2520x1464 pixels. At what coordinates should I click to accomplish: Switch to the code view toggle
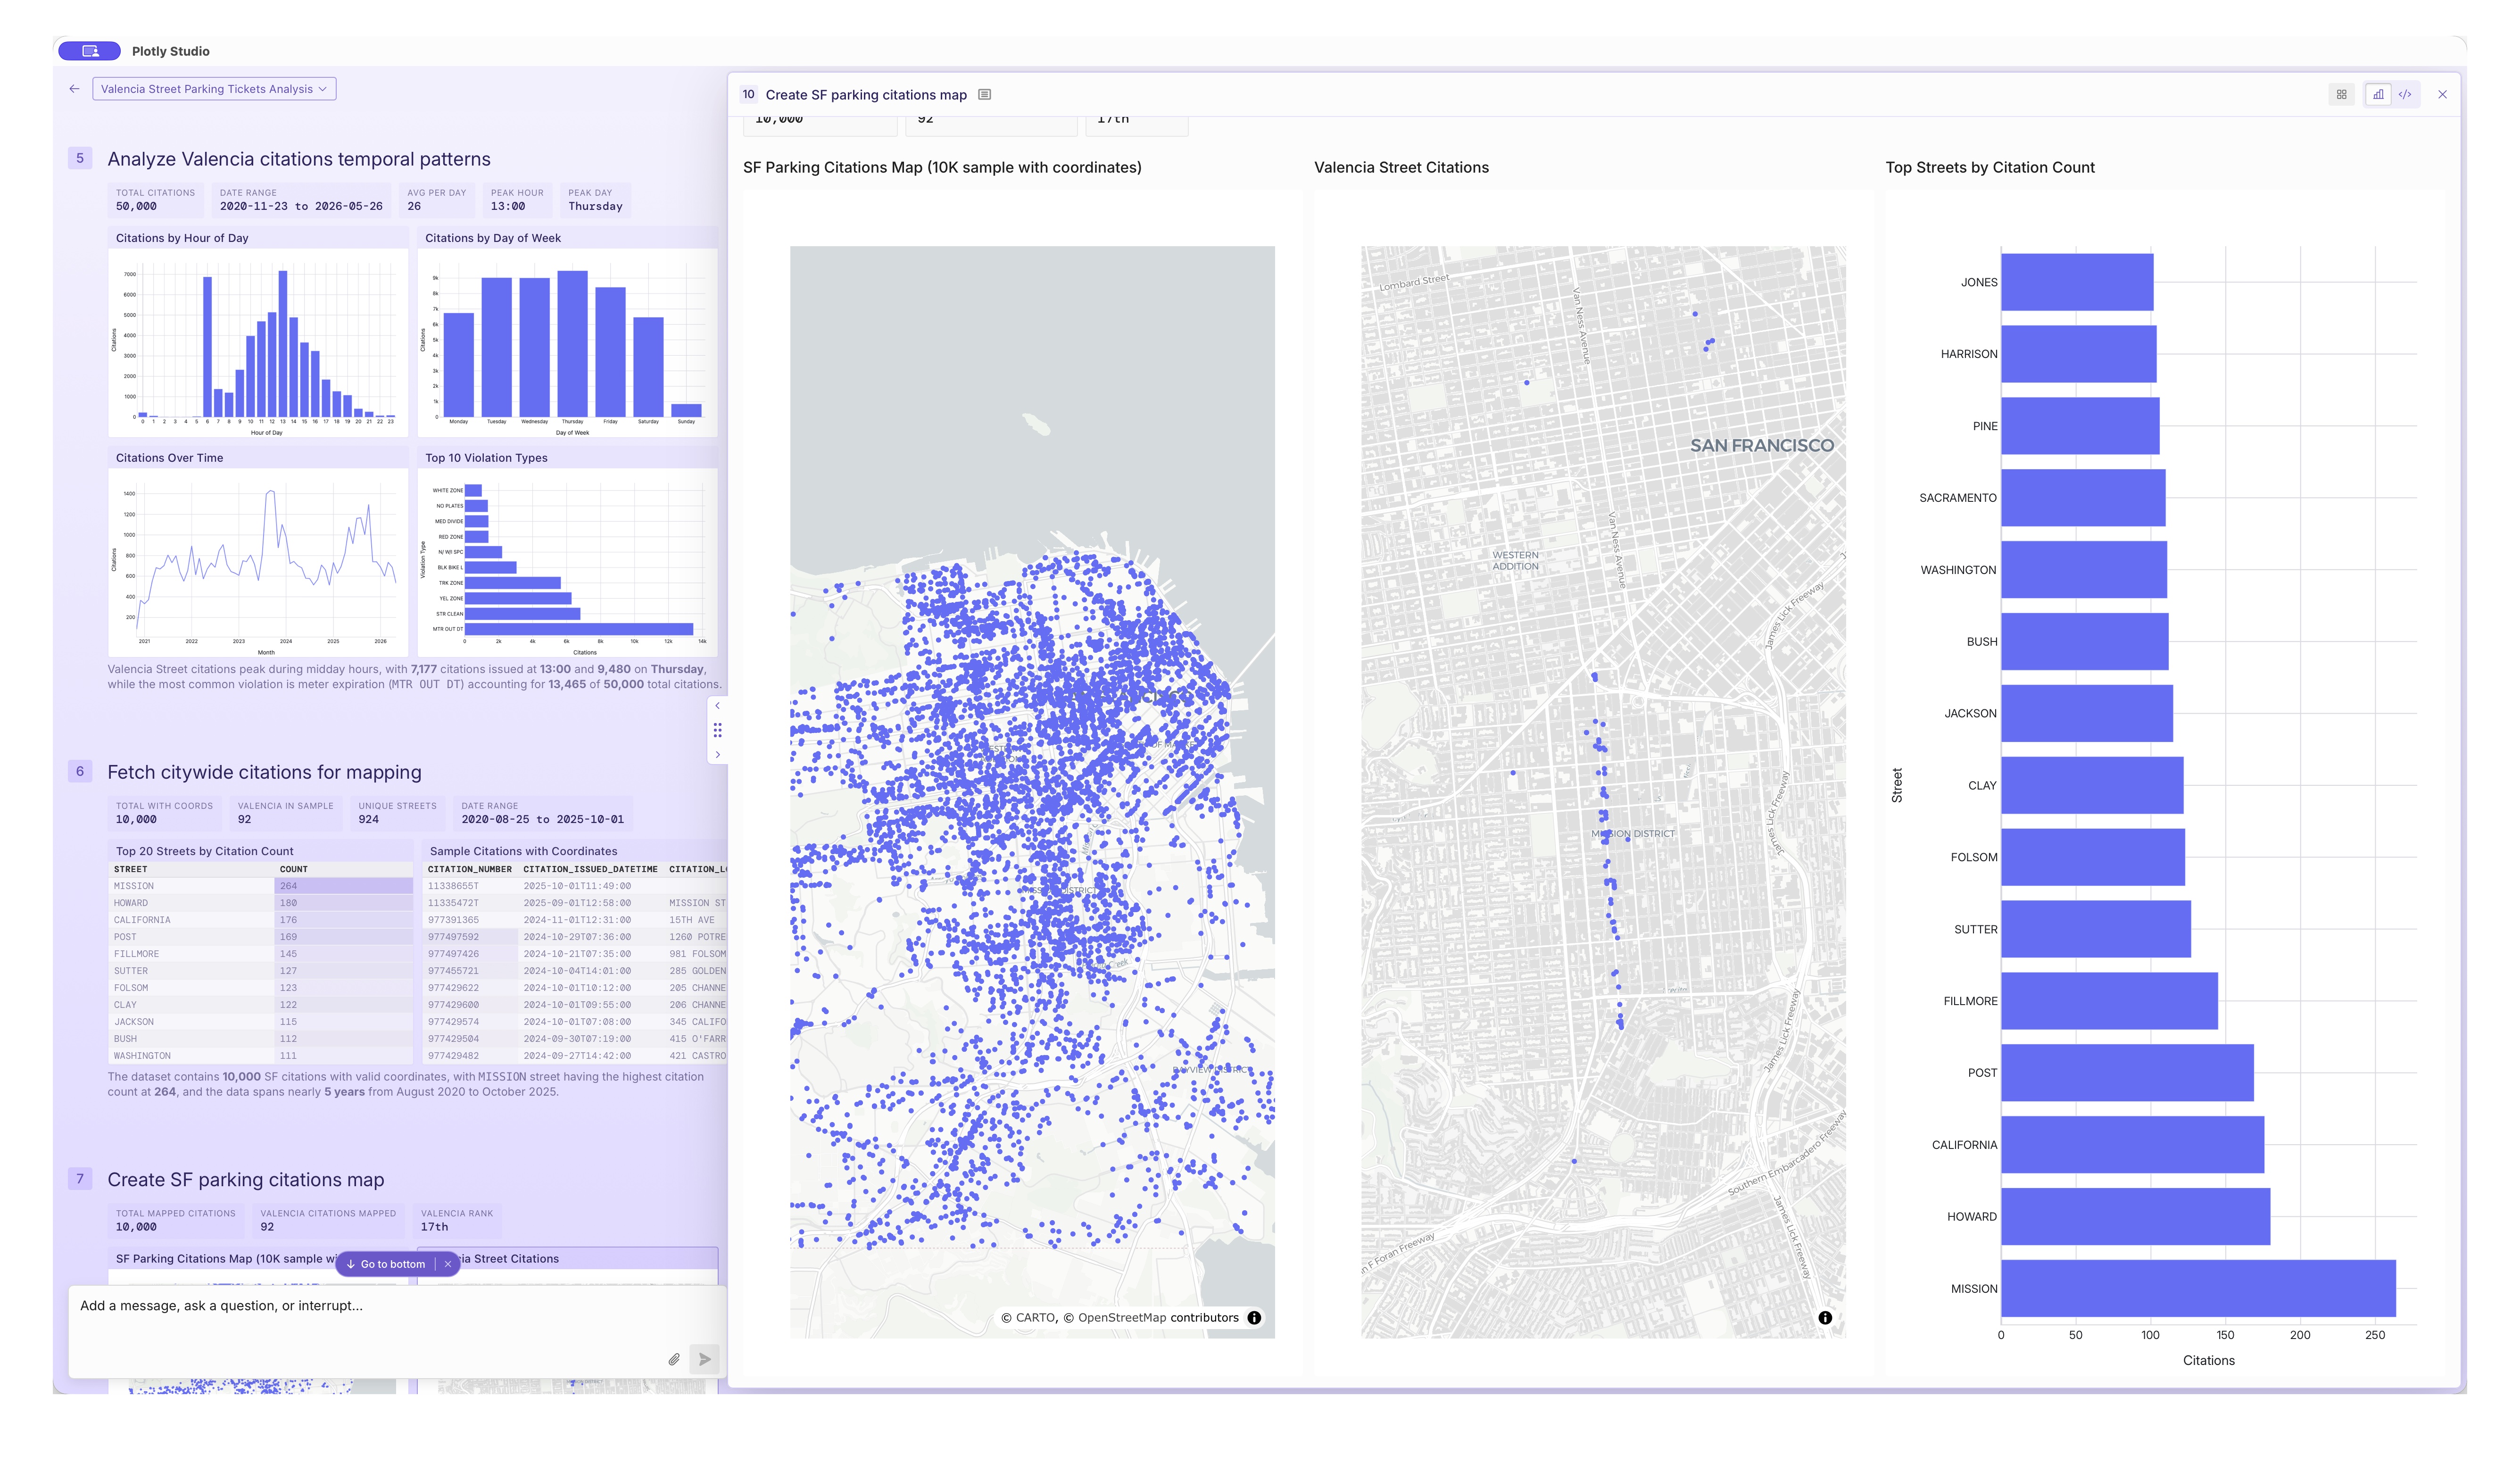(2406, 95)
